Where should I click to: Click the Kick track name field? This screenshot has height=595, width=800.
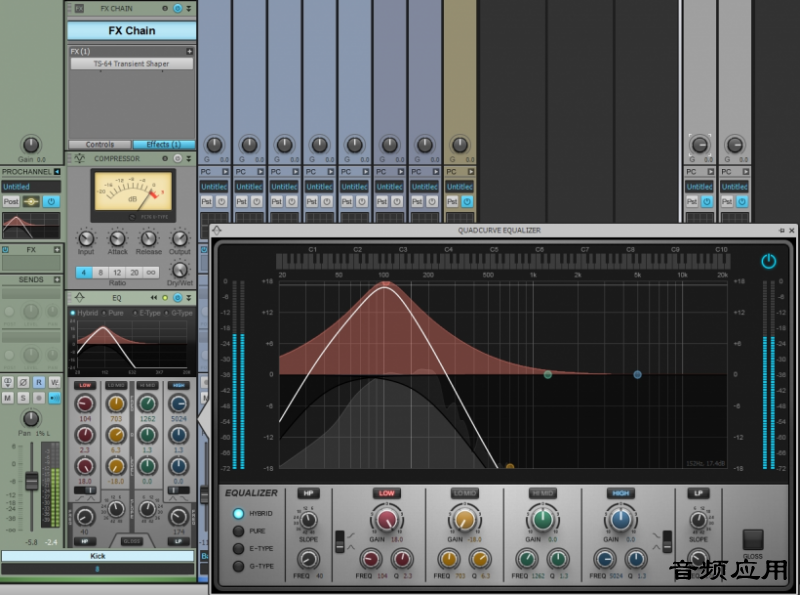pyautogui.click(x=97, y=556)
